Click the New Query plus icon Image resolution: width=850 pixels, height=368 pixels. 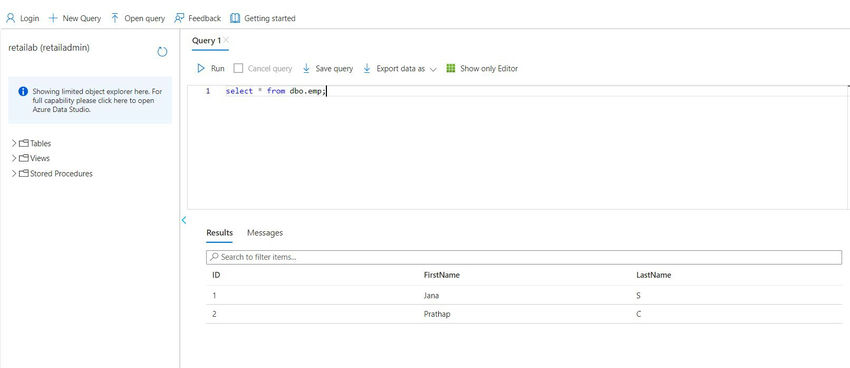coord(53,18)
